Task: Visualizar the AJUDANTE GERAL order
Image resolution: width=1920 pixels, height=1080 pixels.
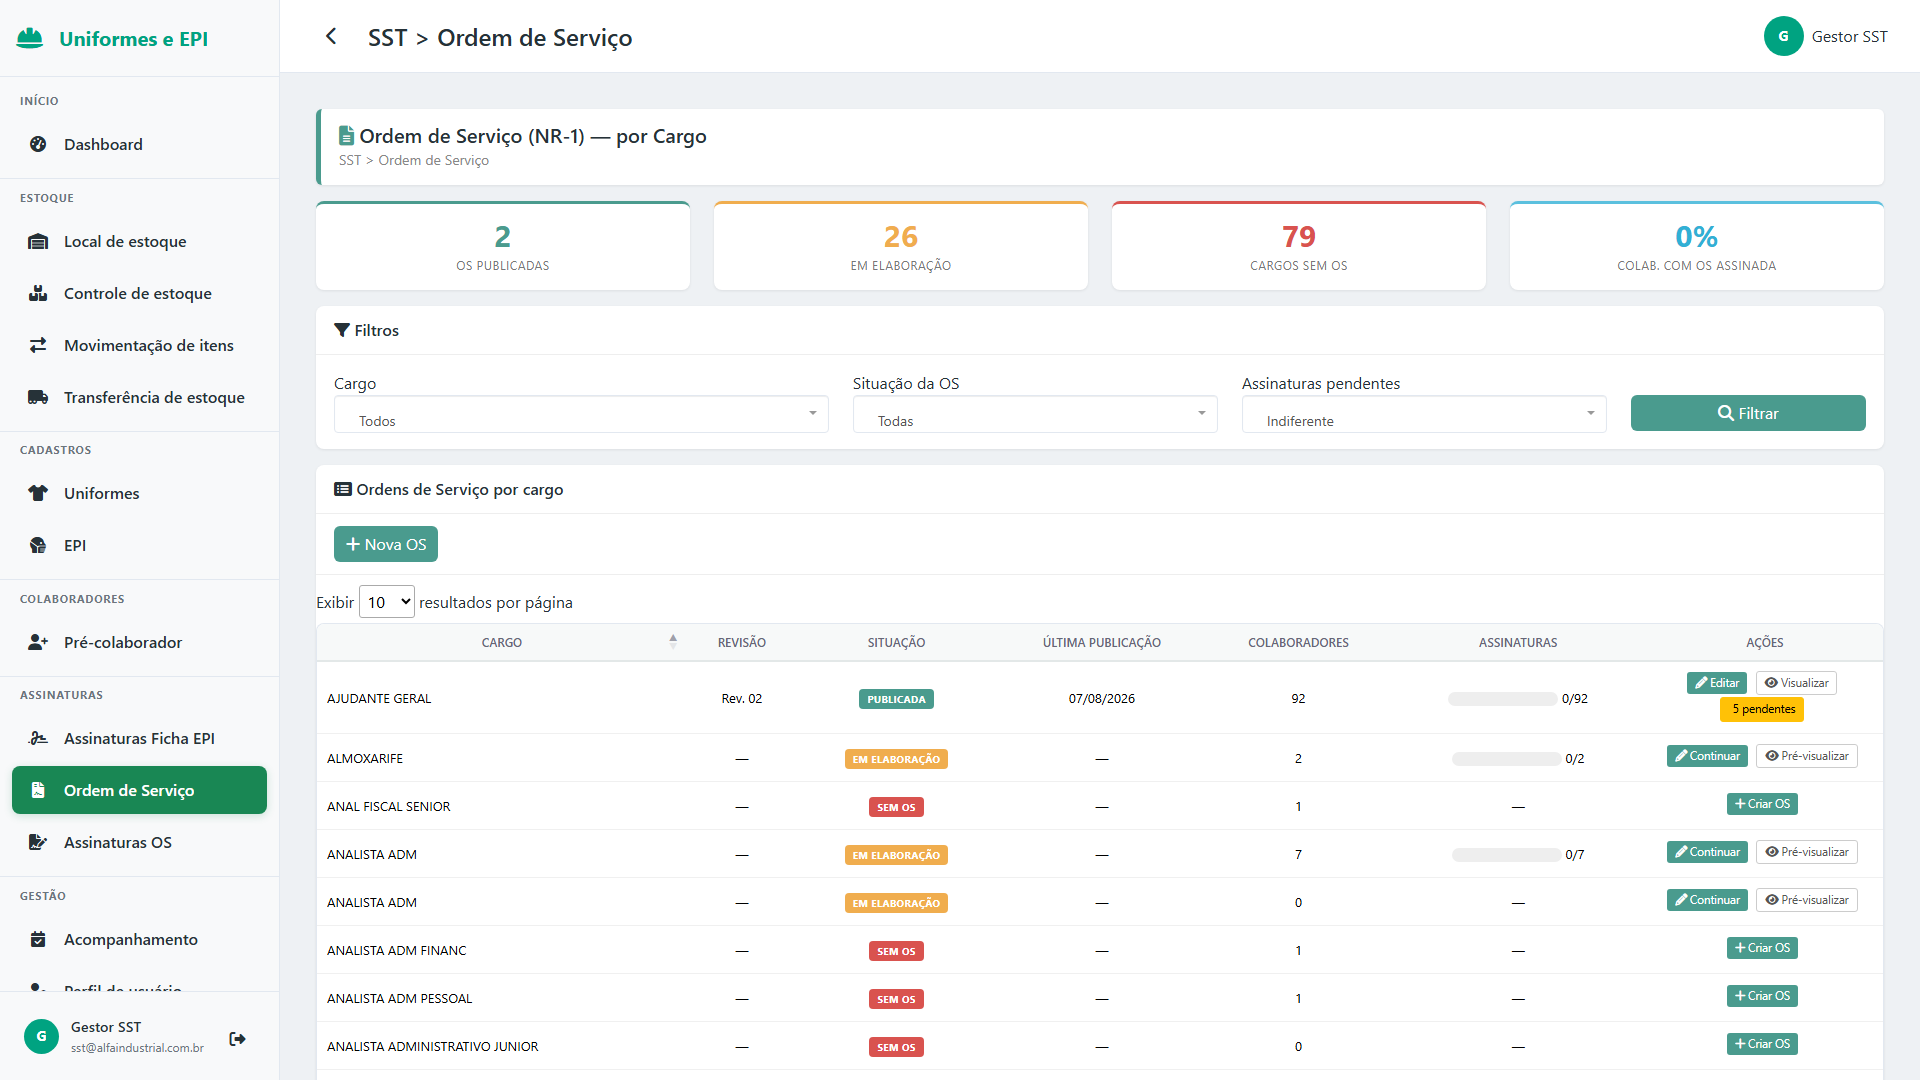Action: (1796, 683)
